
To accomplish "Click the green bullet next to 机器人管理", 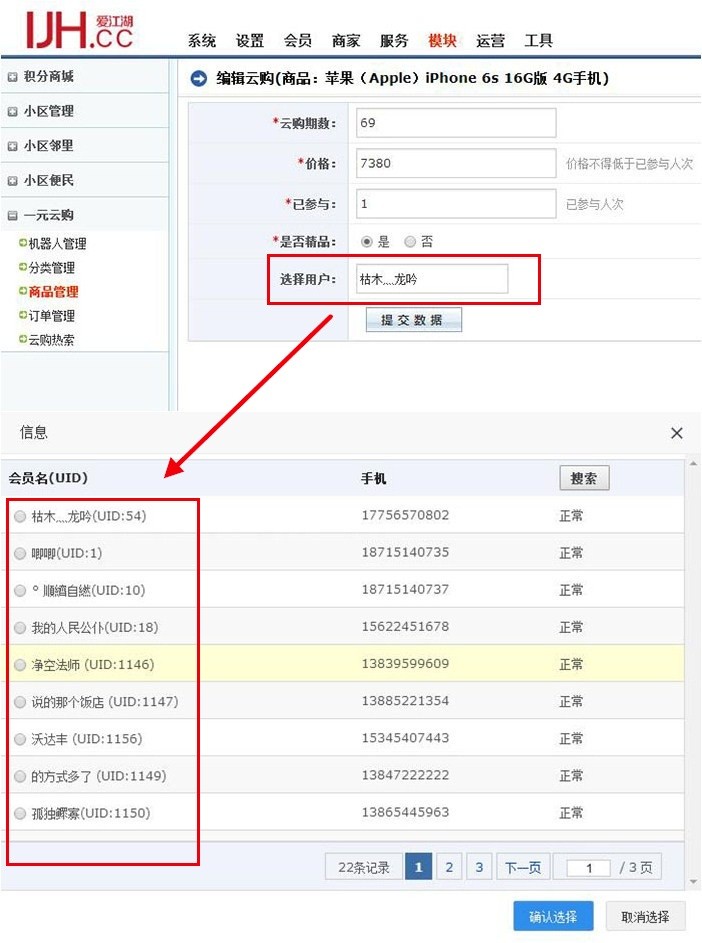I will 23,243.
